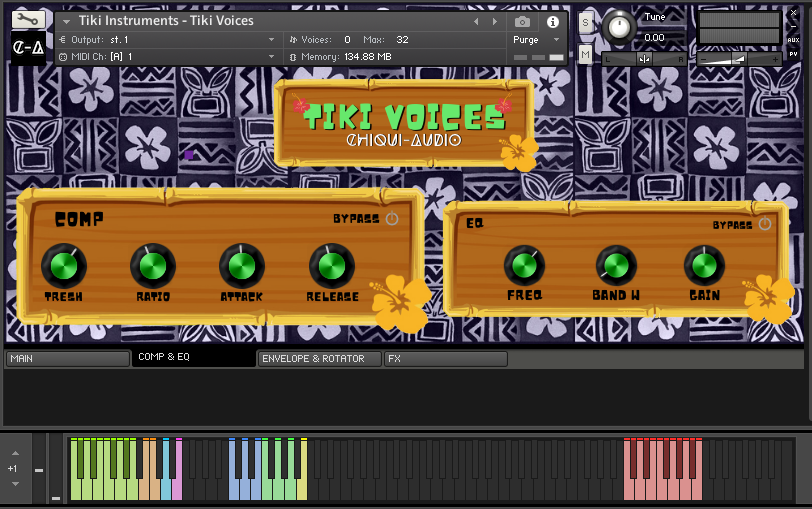Click the Tune knob
The width and height of the screenshot is (812, 509).
coord(620,27)
